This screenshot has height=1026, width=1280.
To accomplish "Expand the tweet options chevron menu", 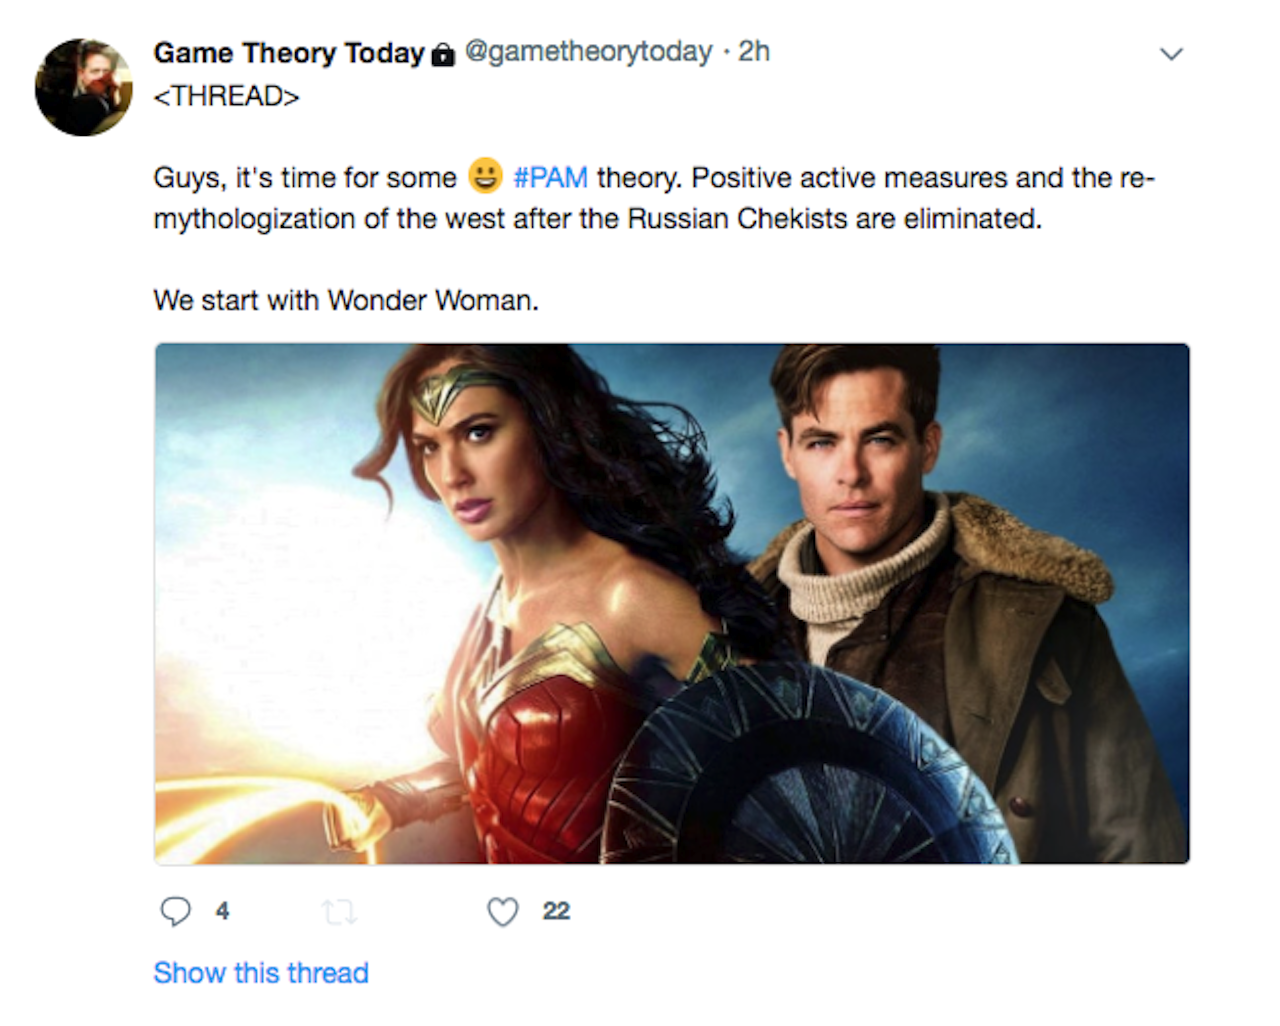I will (1171, 53).
